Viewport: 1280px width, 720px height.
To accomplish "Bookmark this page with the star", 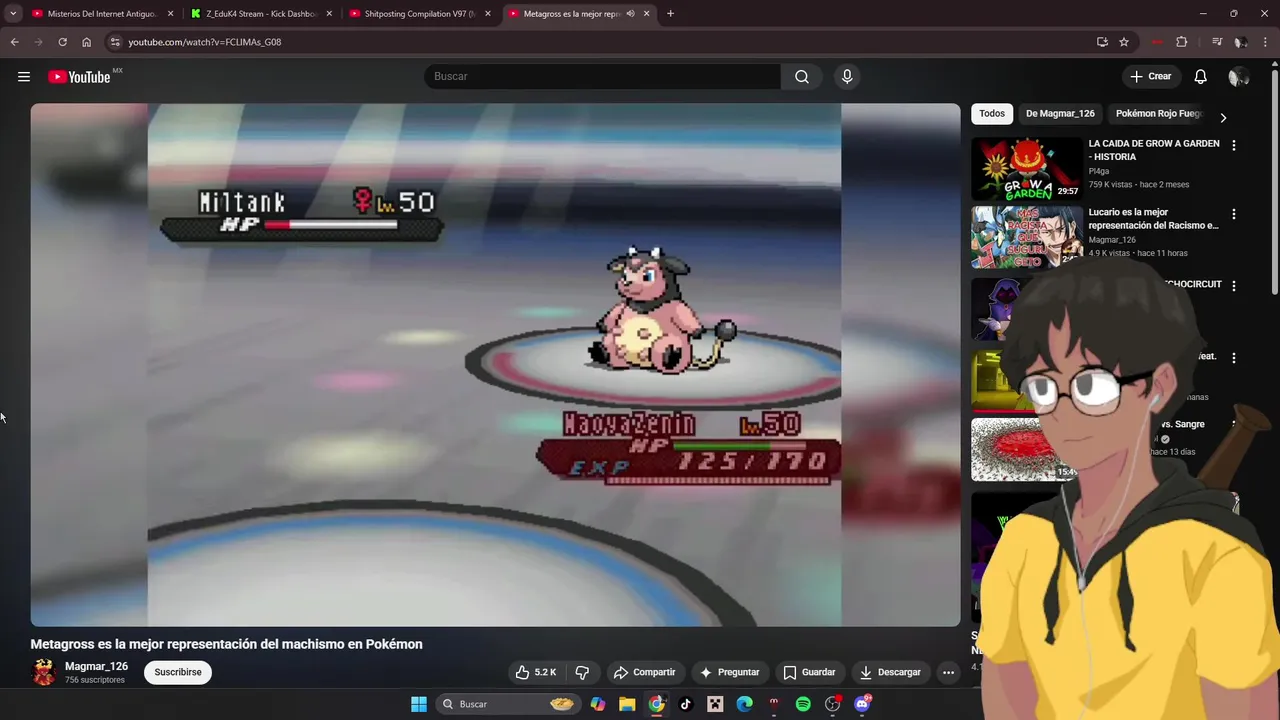I will pyautogui.click(x=1124, y=42).
